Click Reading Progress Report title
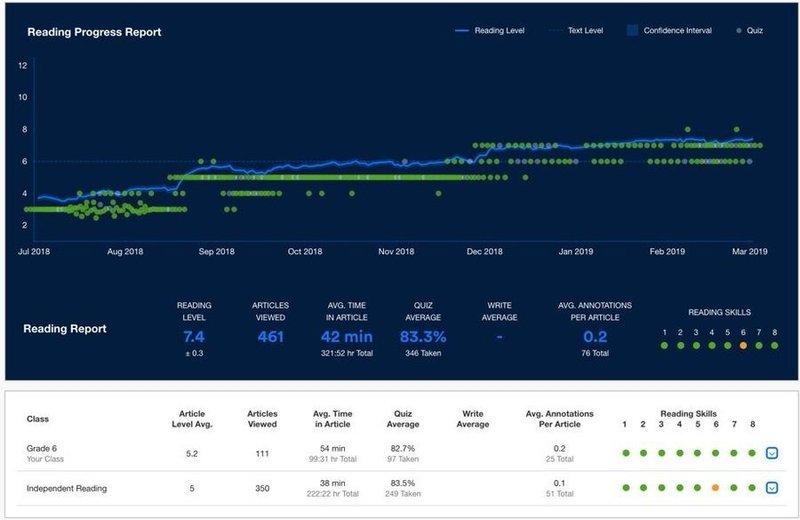The height and width of the screenshot is (520, 800). coord(94,32)
